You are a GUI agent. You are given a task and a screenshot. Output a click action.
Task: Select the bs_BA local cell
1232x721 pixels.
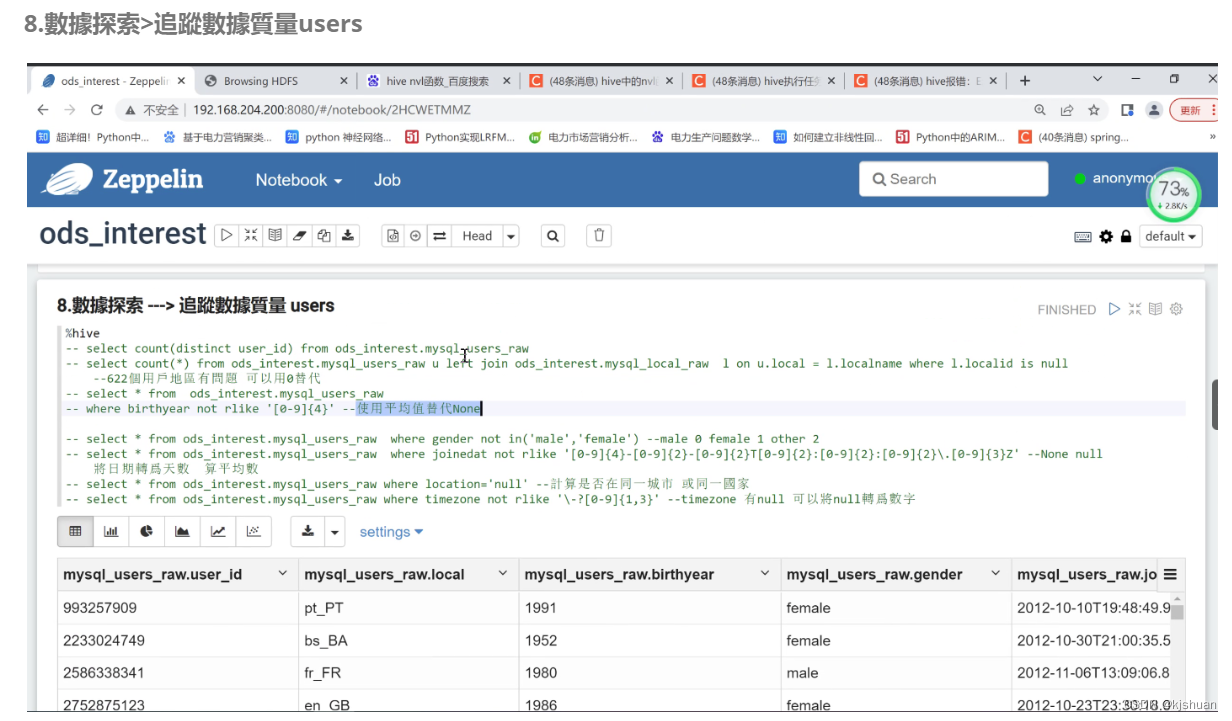pyautogui.click(x=408, y=641)
